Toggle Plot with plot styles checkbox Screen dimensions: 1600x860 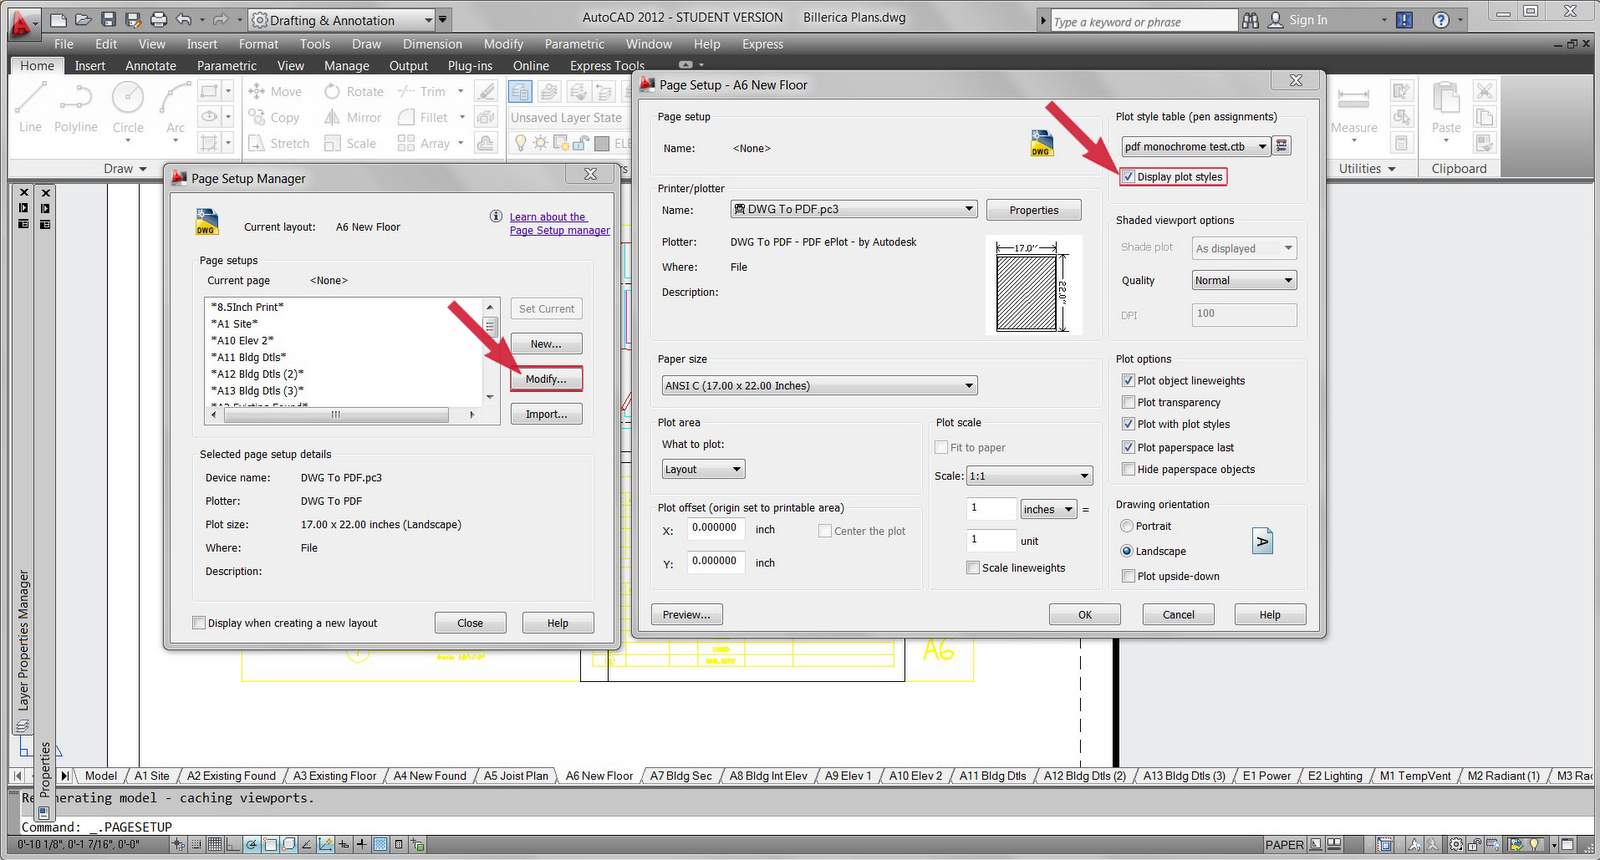point(1128,425)
